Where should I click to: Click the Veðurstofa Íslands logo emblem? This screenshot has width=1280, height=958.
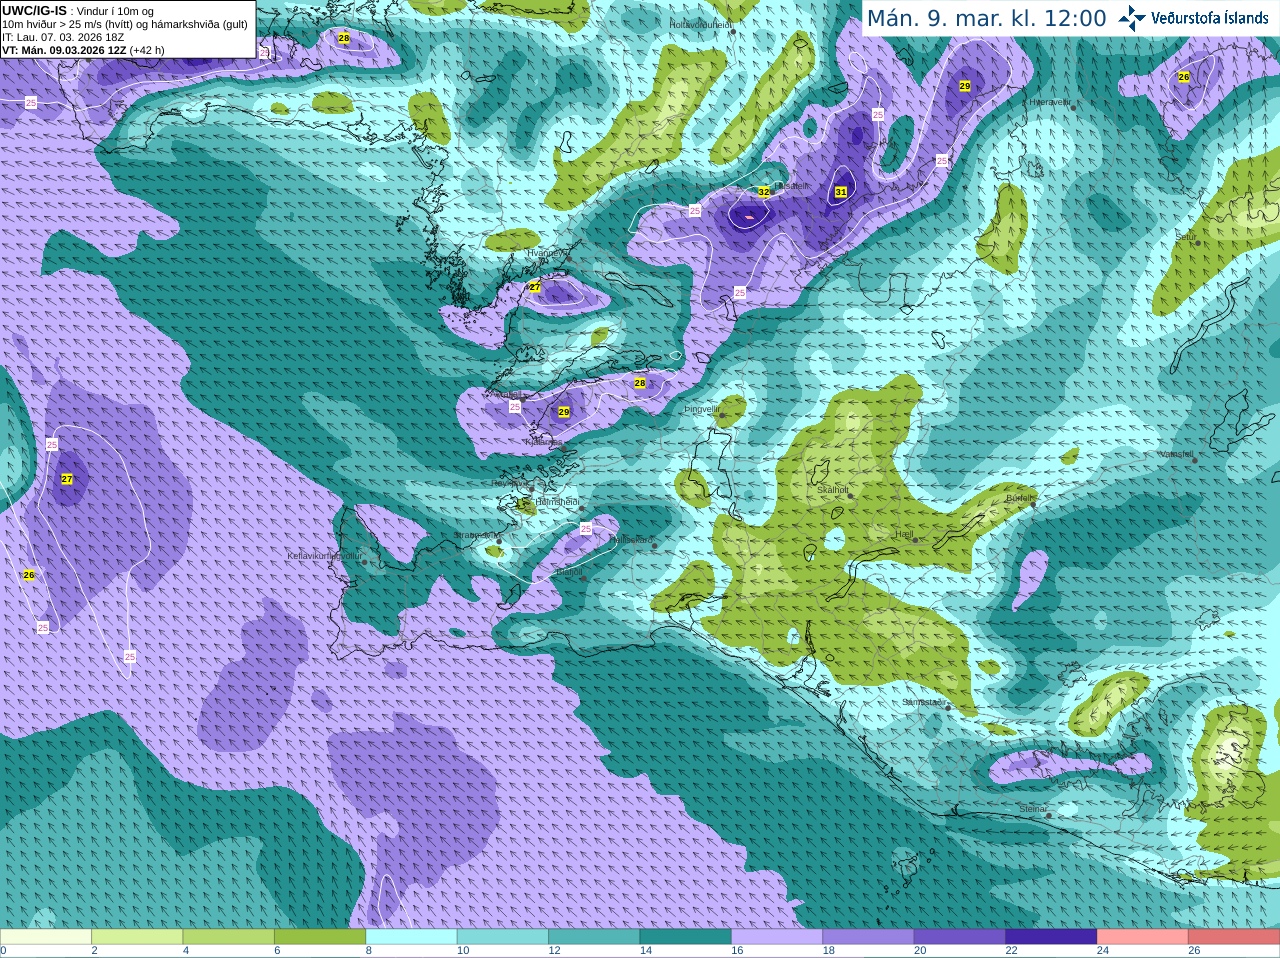(x=1132, y=18)
